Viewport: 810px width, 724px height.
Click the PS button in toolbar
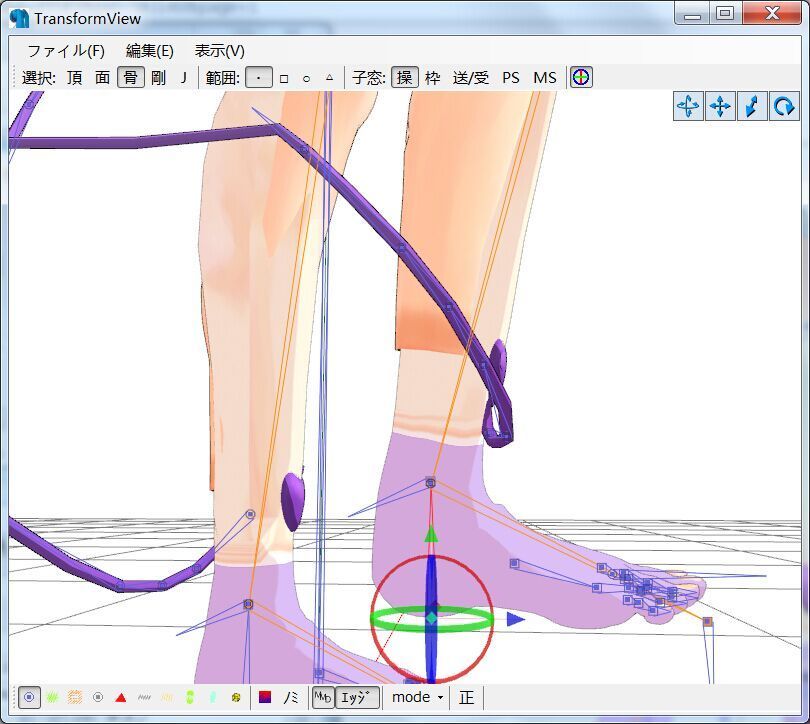(x=511, y=77)
